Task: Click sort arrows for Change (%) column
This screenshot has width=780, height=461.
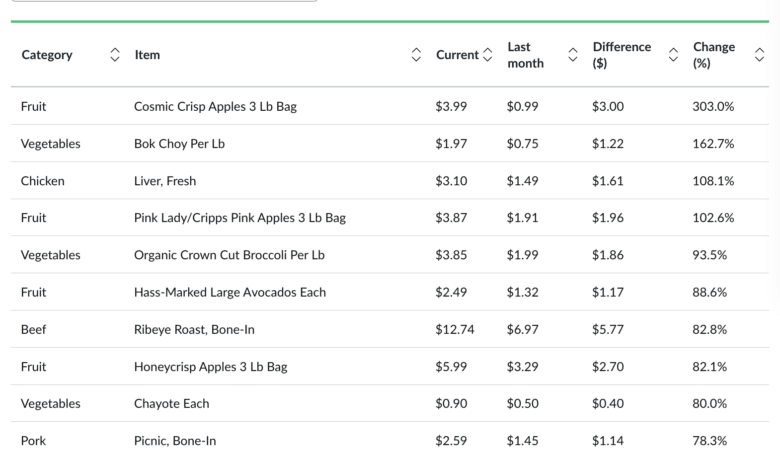Action: coord(759,55)
